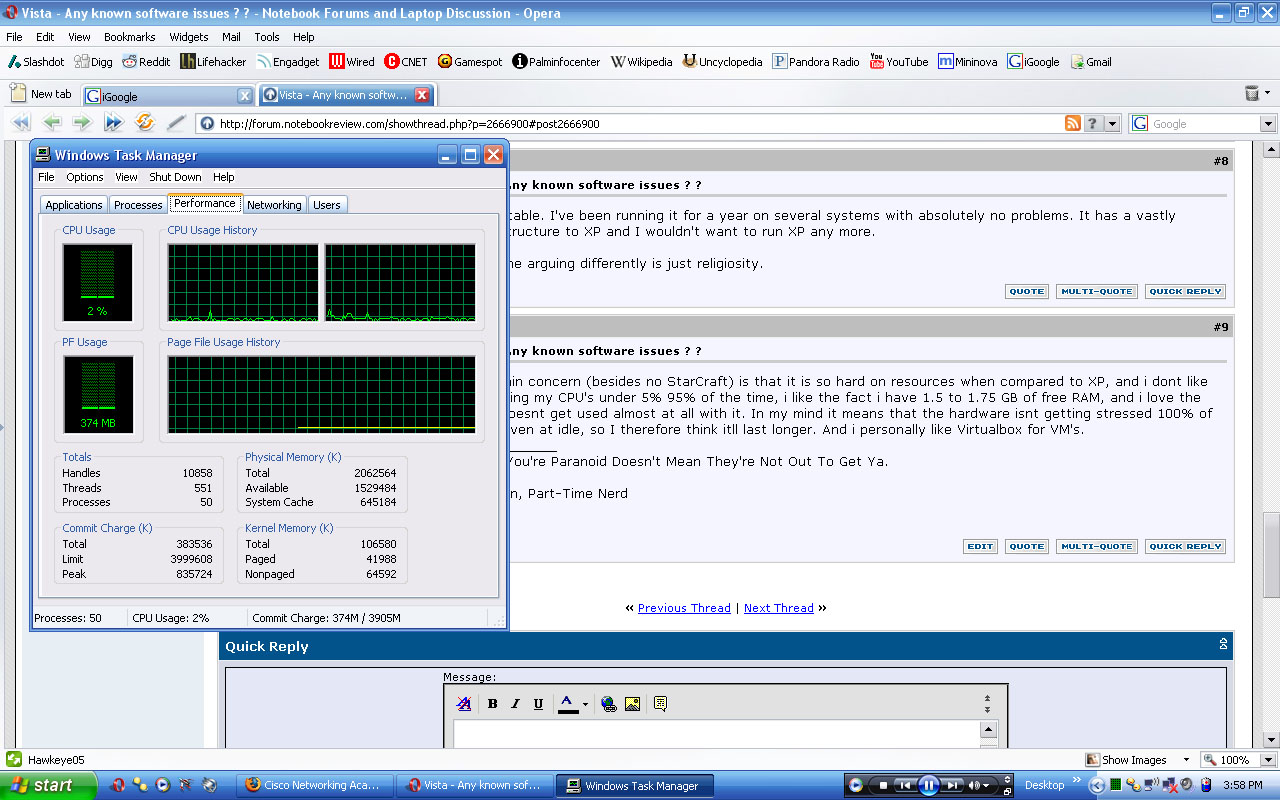Viewport: 1280px width, 800px height.
Task: Switch to Cisco Networking Academy taskbar window
Action: coord(315,785)
